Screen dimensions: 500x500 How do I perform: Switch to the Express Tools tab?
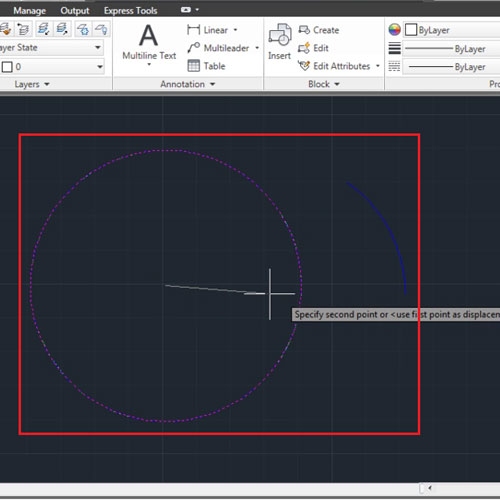point(130,11)
